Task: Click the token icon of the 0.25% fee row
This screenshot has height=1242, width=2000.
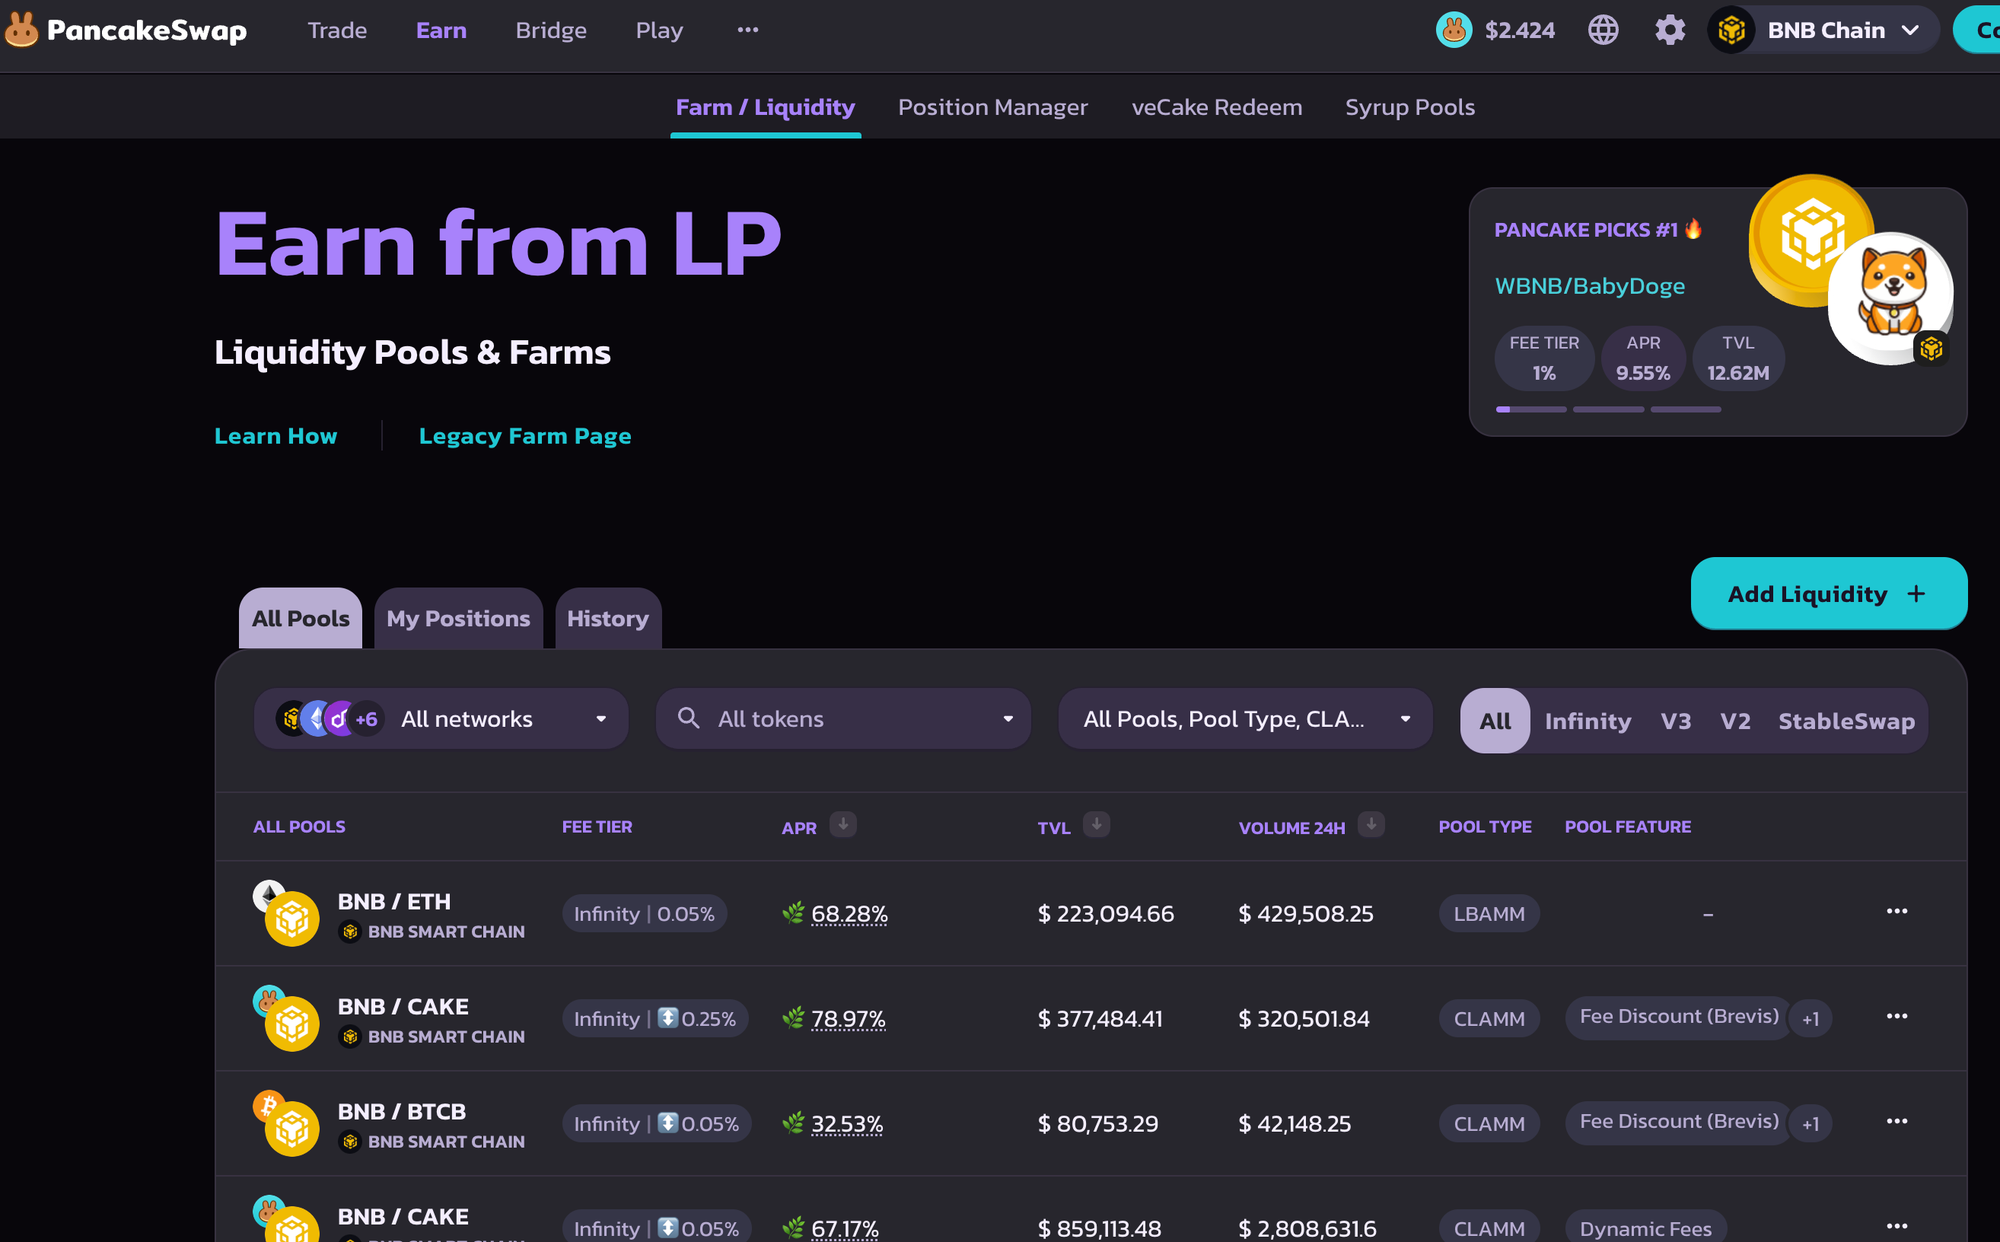Action: [286, 1018]
